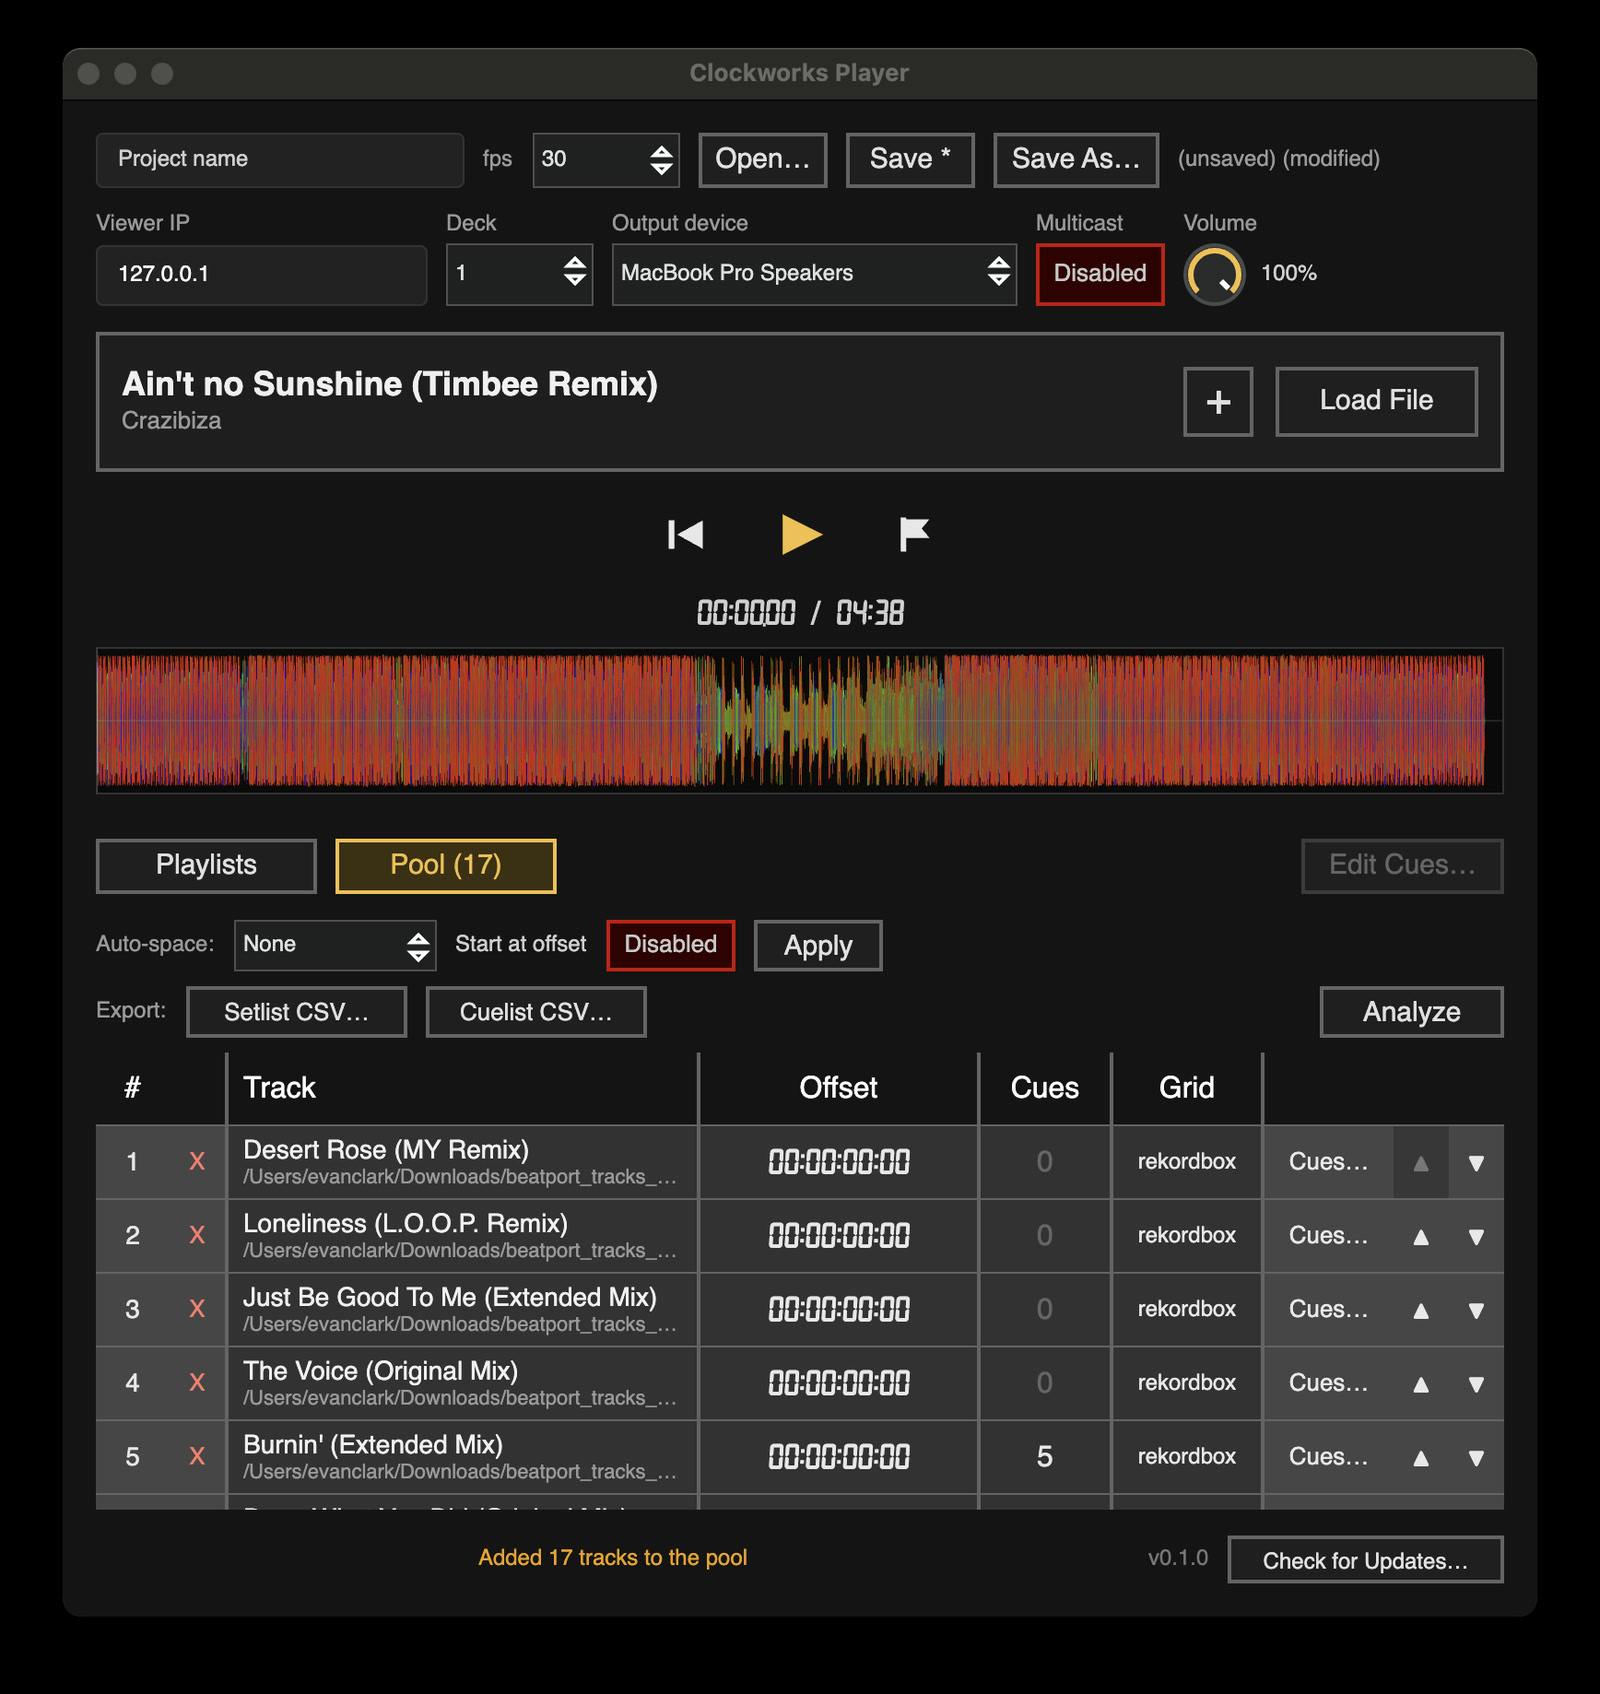Remove Desert Rose with its red X
The image size is (1600, 1694).
197,1162
